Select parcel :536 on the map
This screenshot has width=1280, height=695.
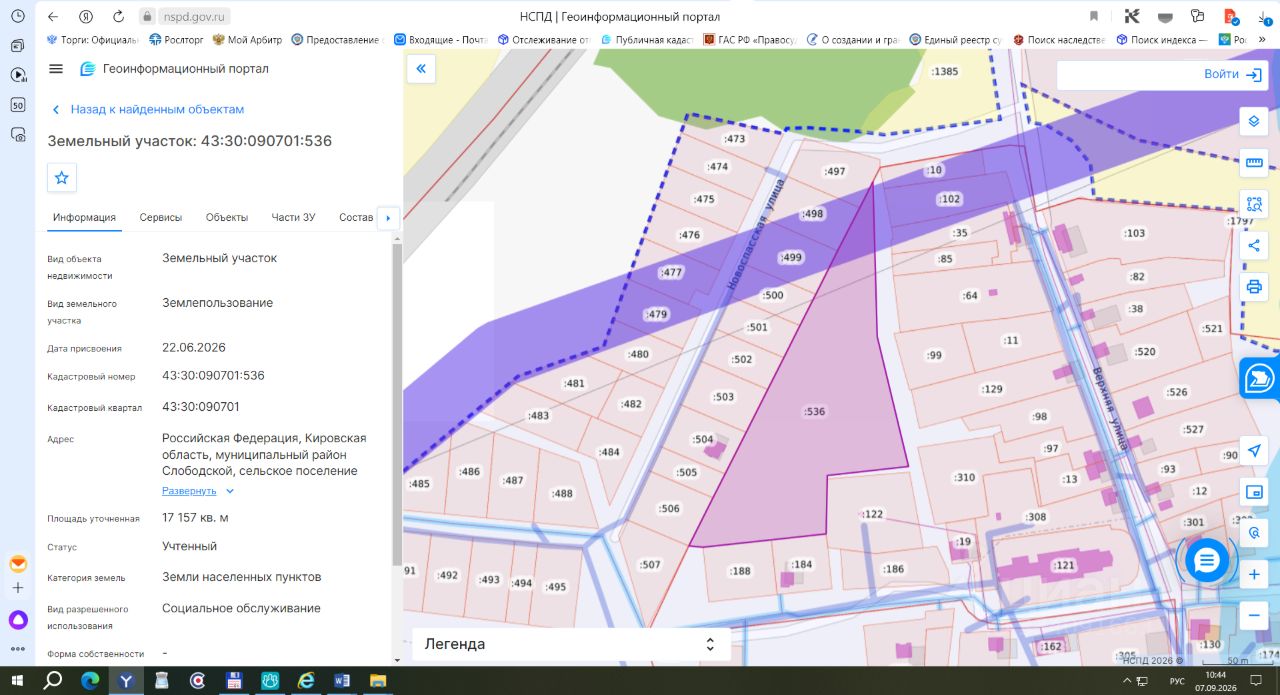815,411
